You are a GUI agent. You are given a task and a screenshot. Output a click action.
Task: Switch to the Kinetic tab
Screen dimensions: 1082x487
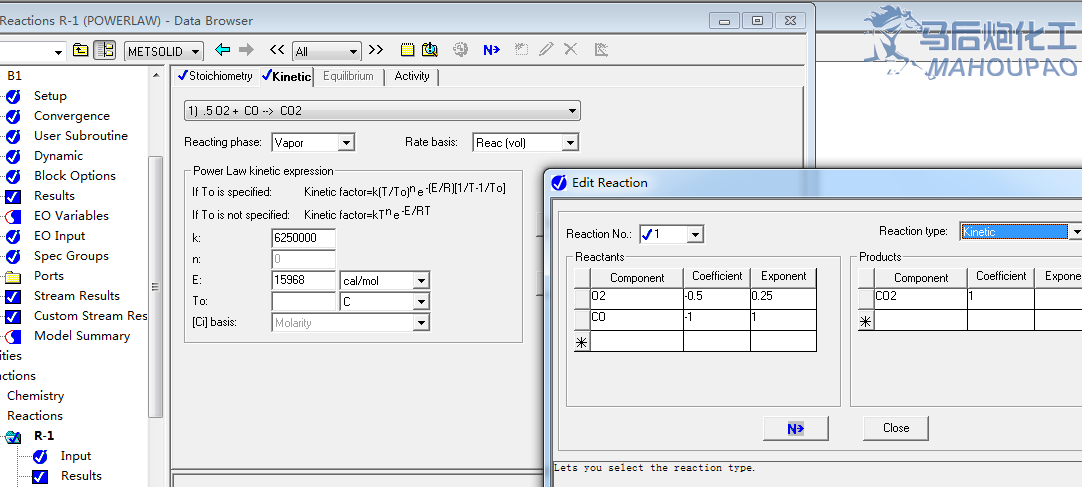coord(286,77)
